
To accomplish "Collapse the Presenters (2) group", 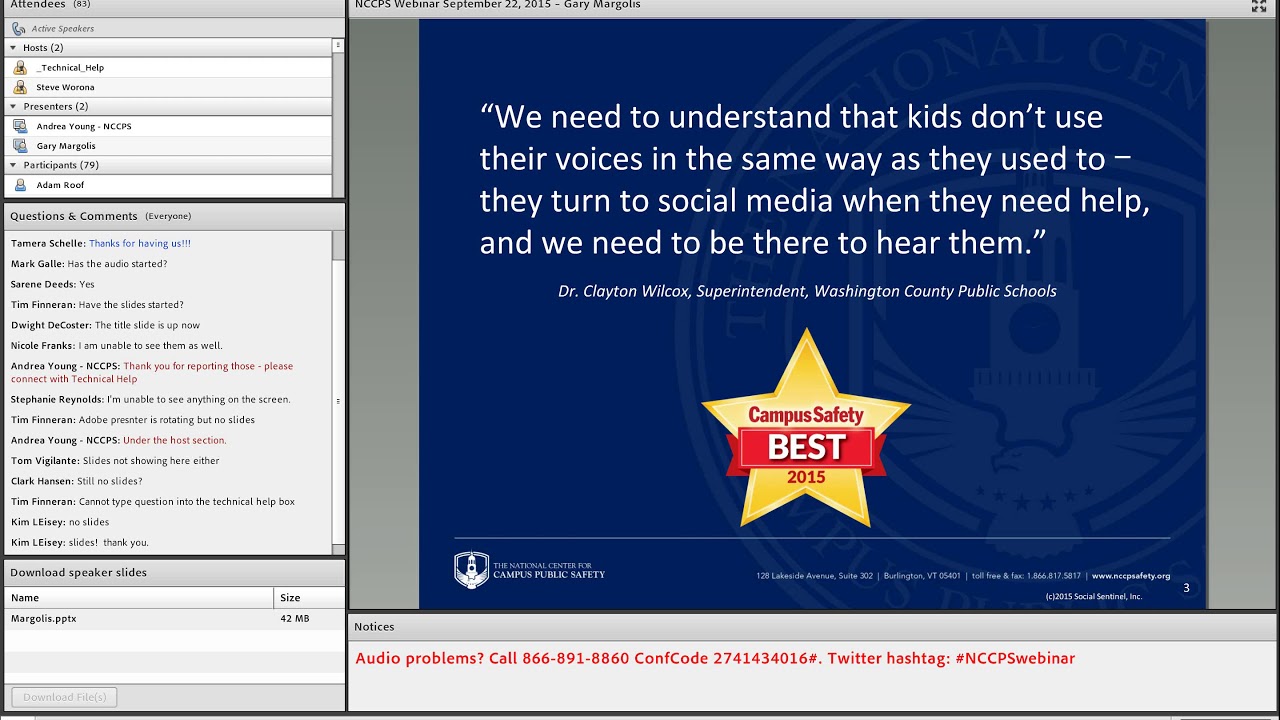I will [x=13, y=106].
